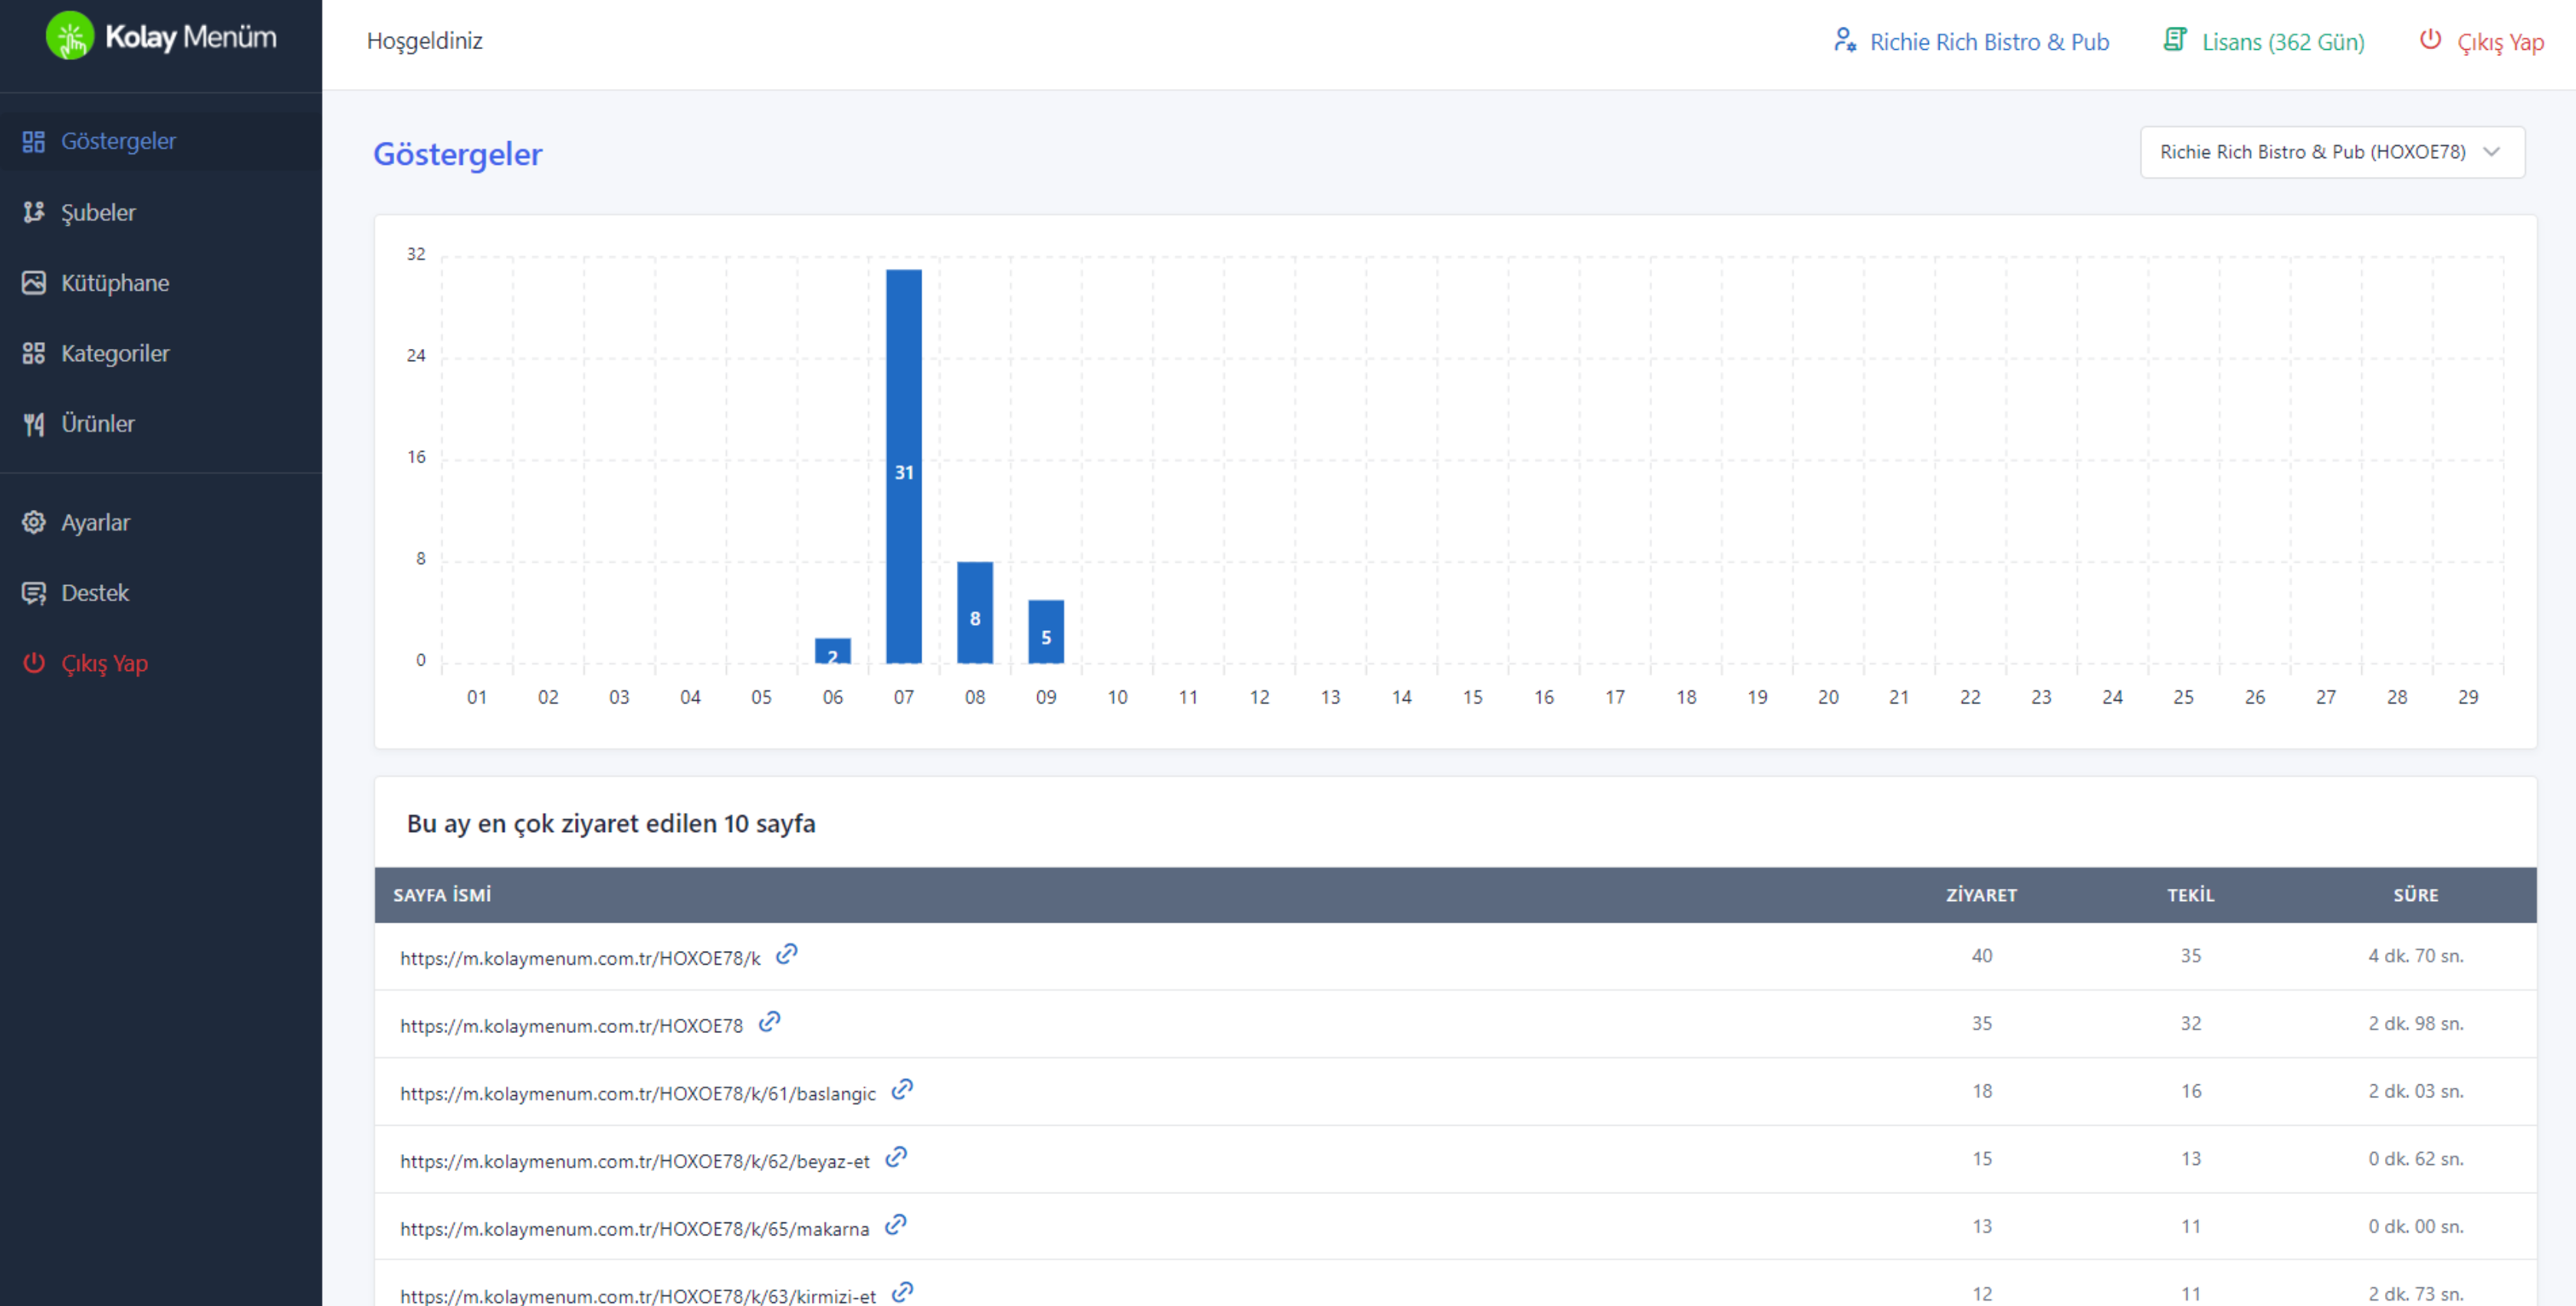
Task: Open link icon for k/65/makarna page
Action: click(x=896, y=1224)
